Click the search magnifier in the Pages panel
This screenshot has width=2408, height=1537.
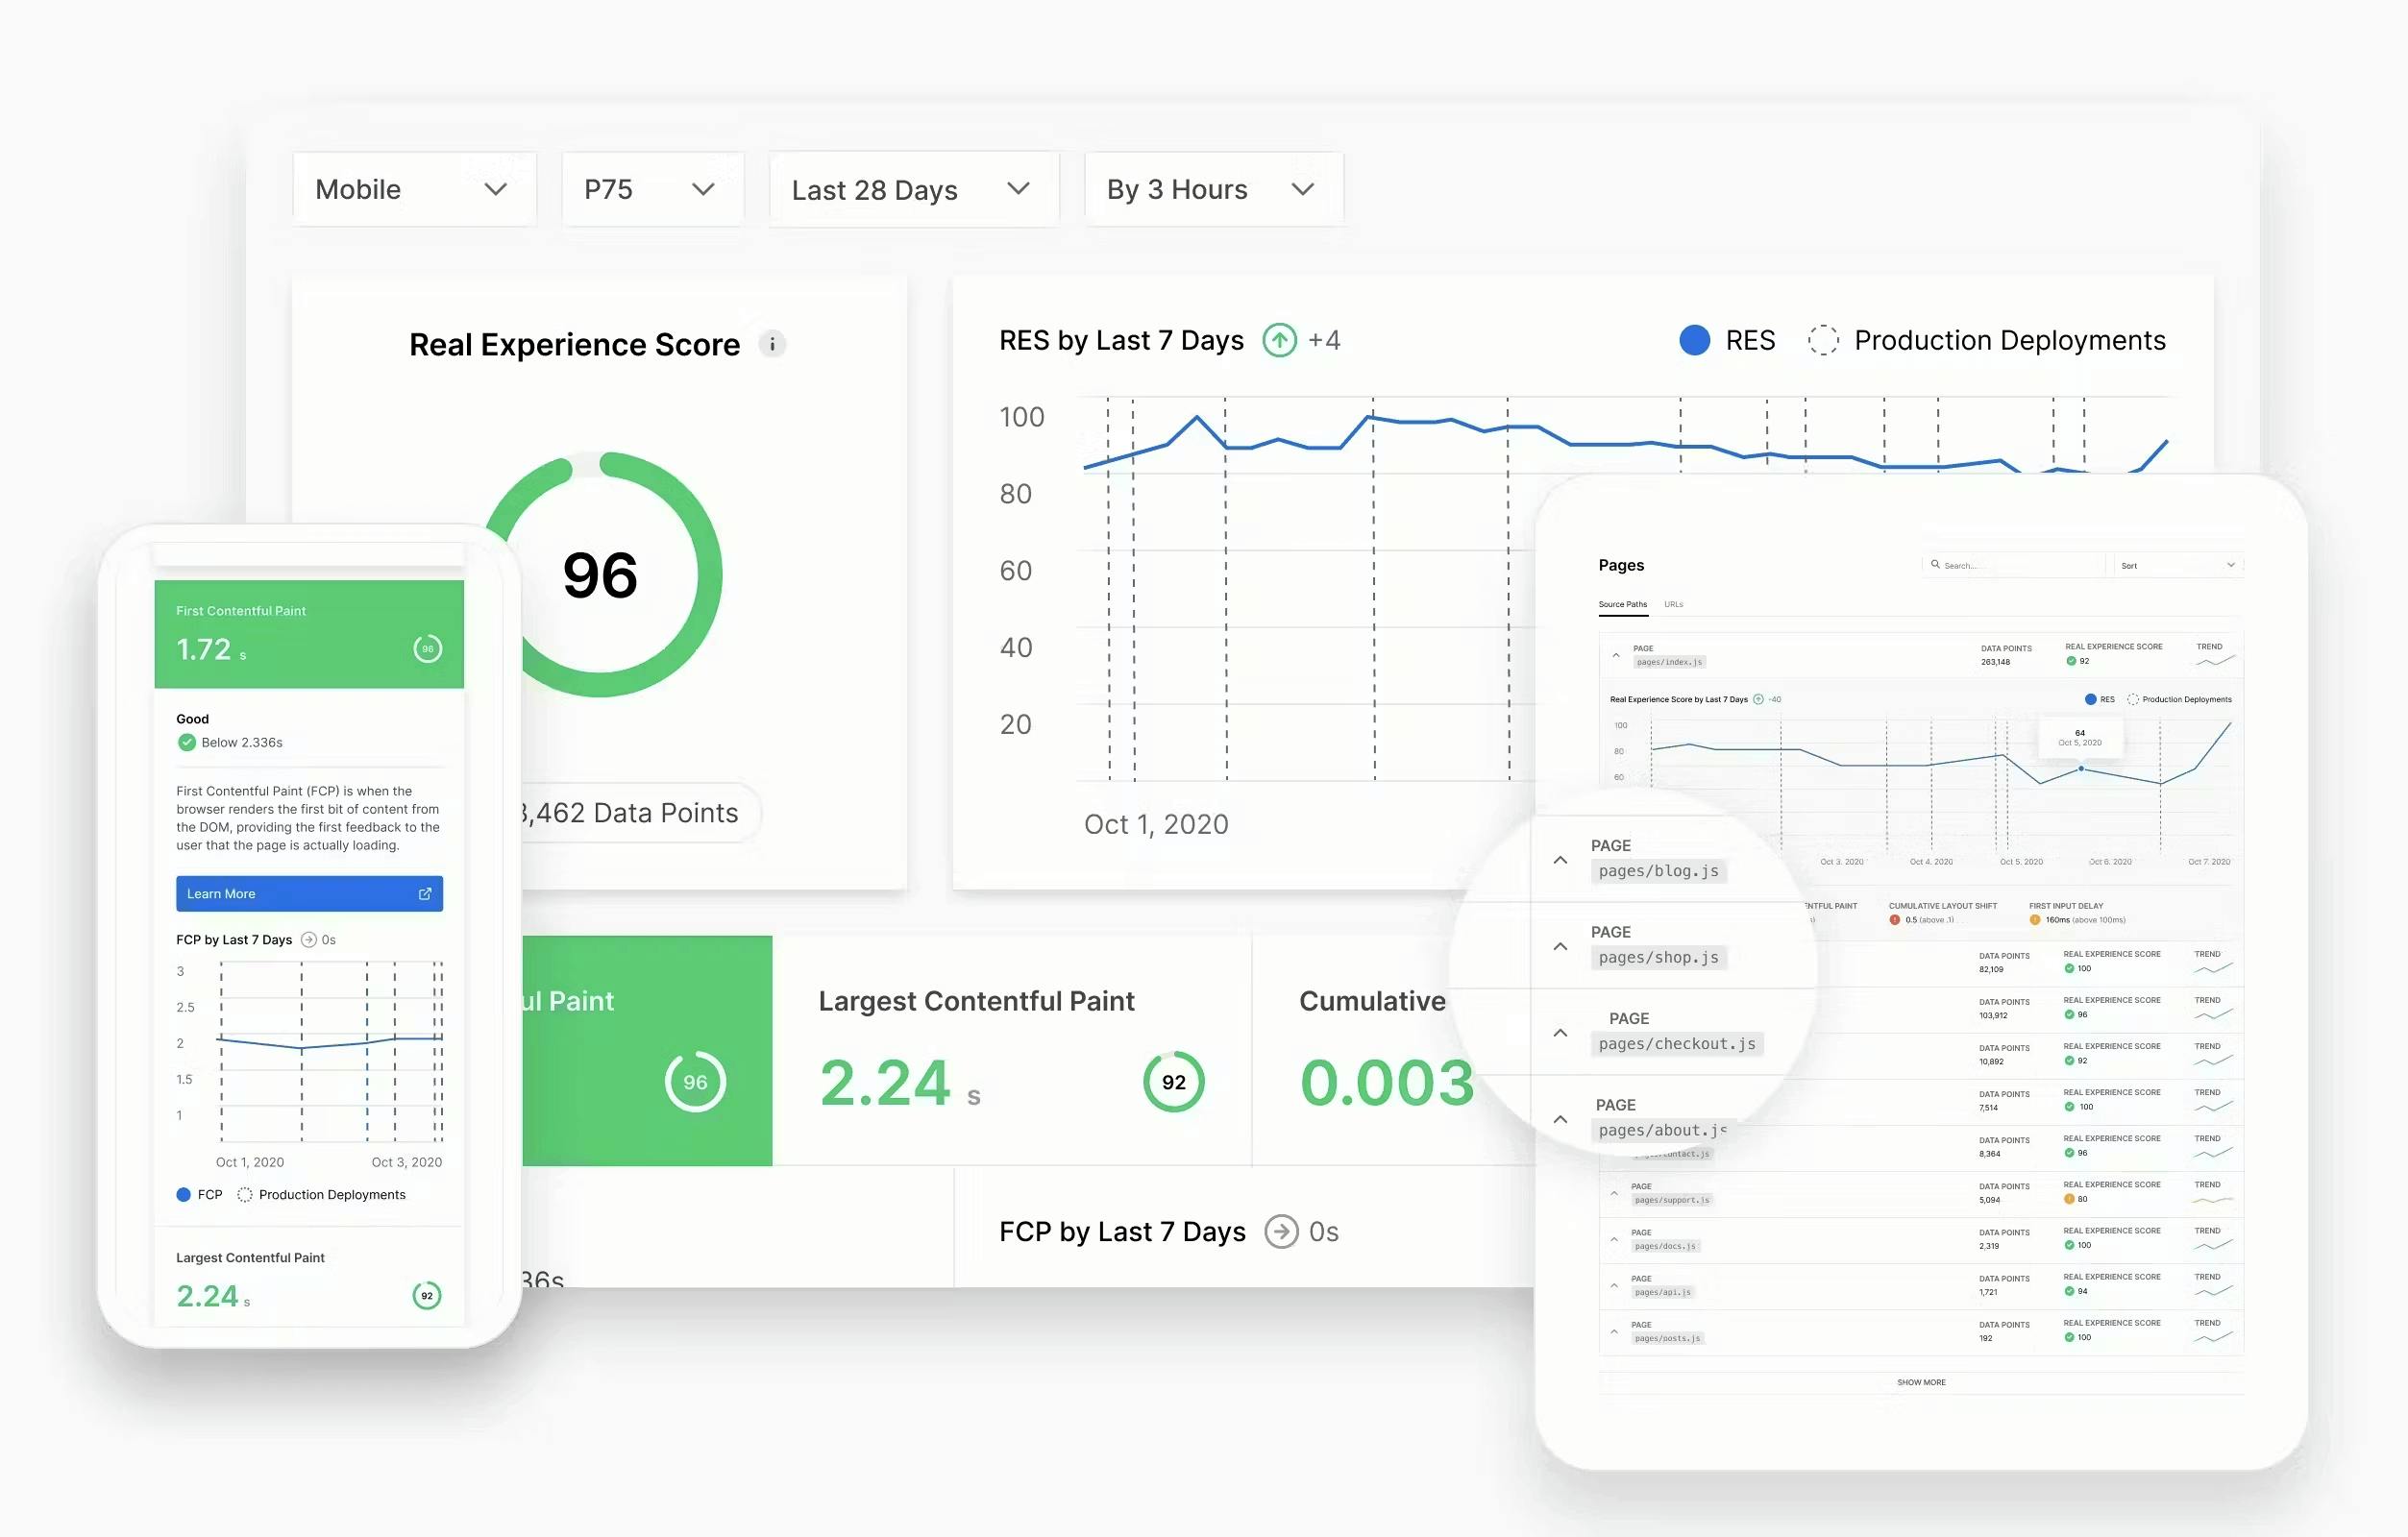pyautogui.click(x=1937, y=565)
